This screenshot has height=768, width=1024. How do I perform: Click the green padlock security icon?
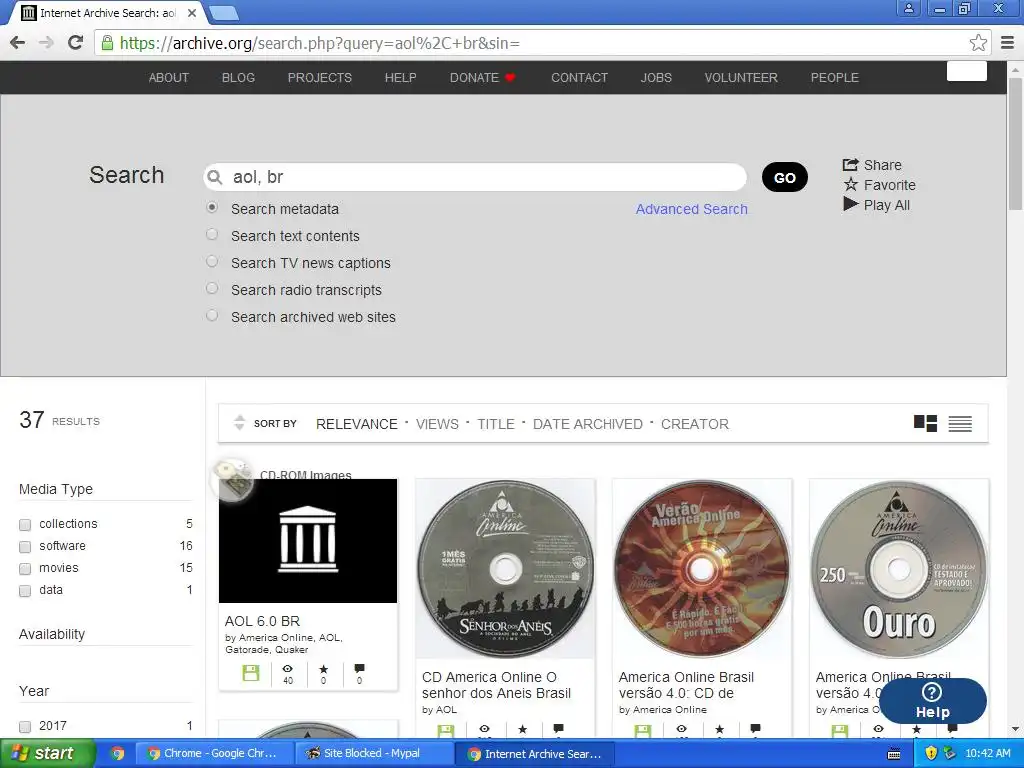107,43
